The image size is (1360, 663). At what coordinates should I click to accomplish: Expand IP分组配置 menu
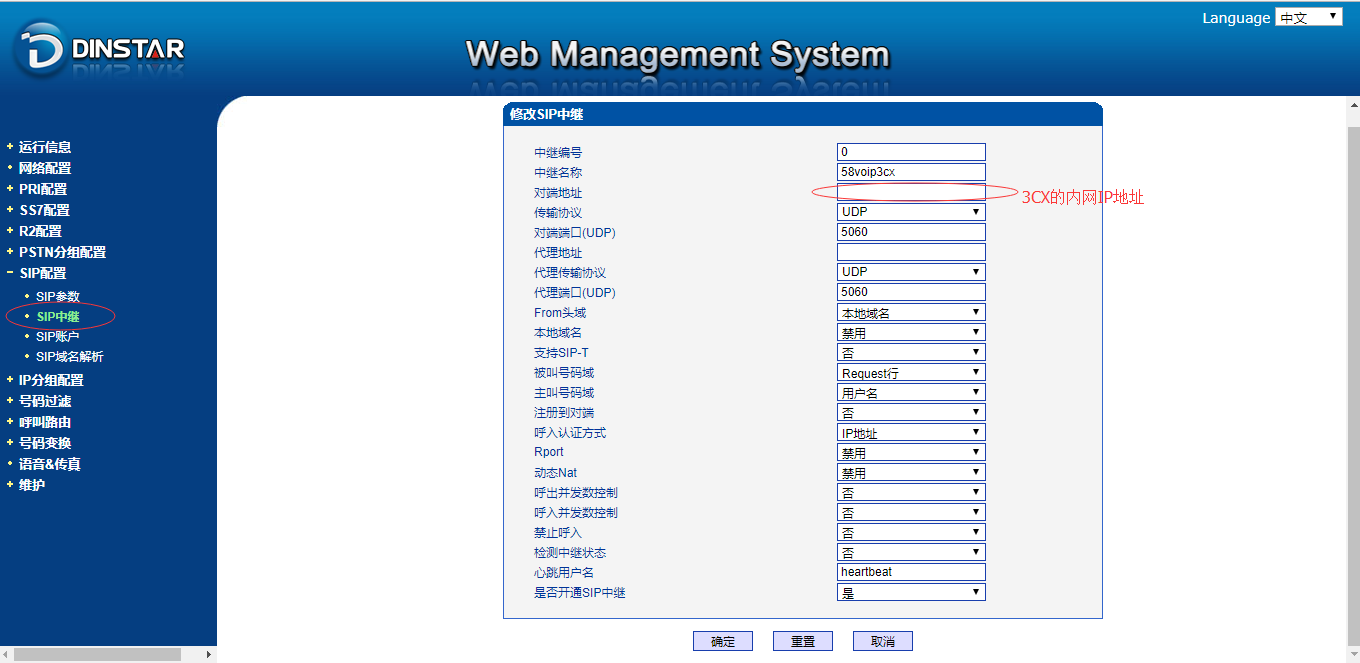(50, 380)
